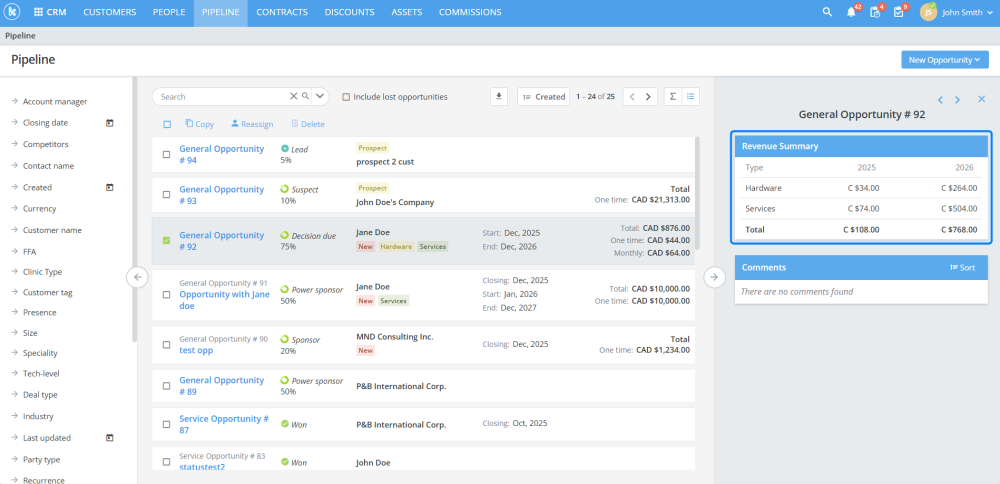Viewport: 1000px width, 484px height.
Task: Check General Opportunity # 93 checkbox
Action: [x=166, y=194]
